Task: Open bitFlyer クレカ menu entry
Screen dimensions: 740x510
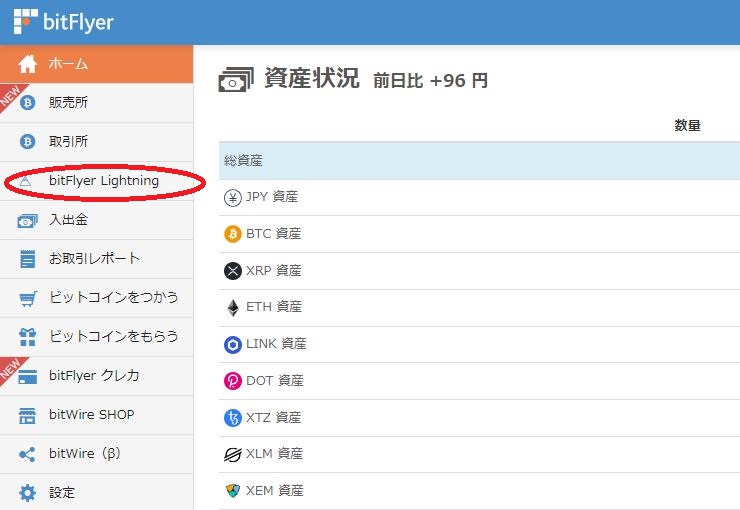Action: point(96,376)
